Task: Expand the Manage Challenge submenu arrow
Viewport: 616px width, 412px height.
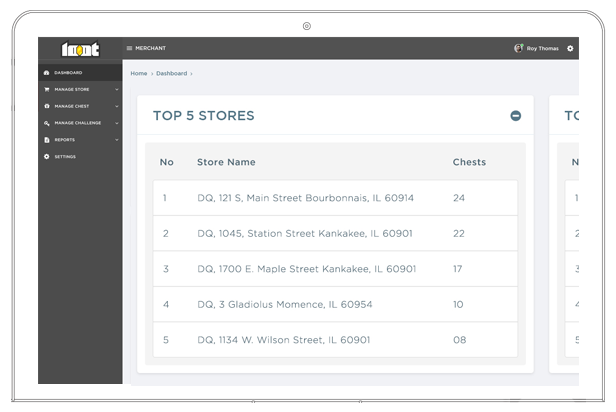Action: point(117,123)
